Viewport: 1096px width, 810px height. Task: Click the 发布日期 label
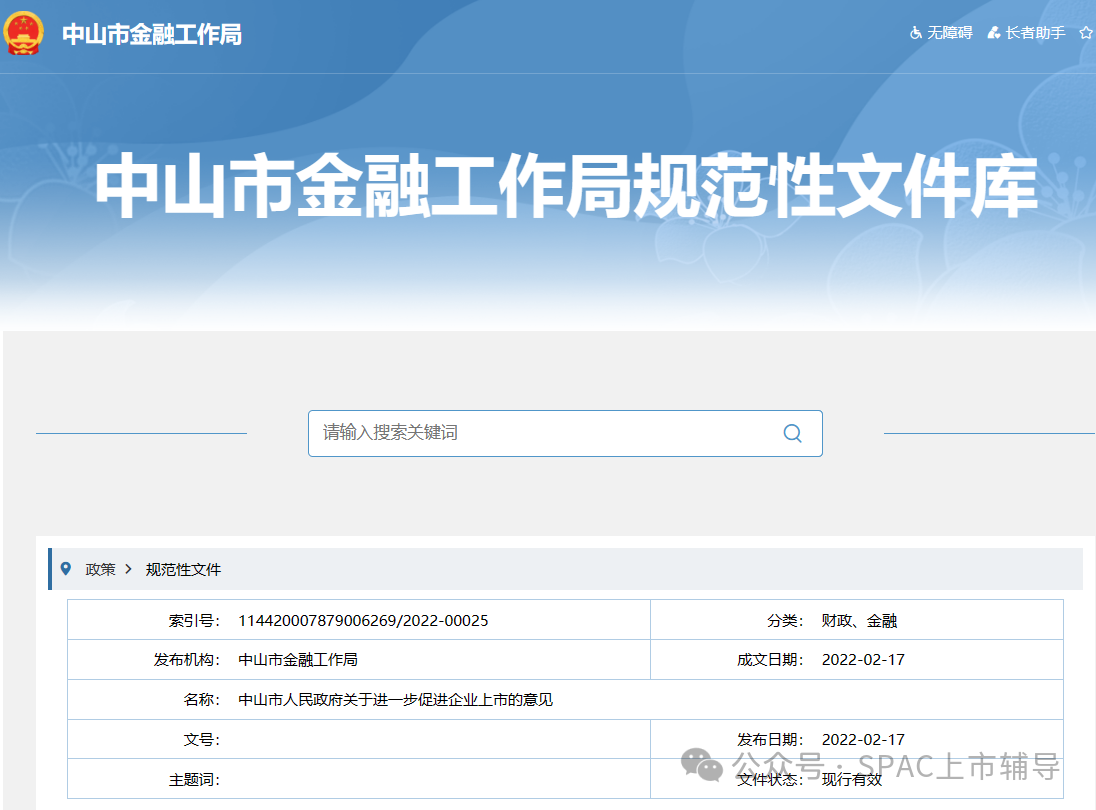click(x=770, y=739)
